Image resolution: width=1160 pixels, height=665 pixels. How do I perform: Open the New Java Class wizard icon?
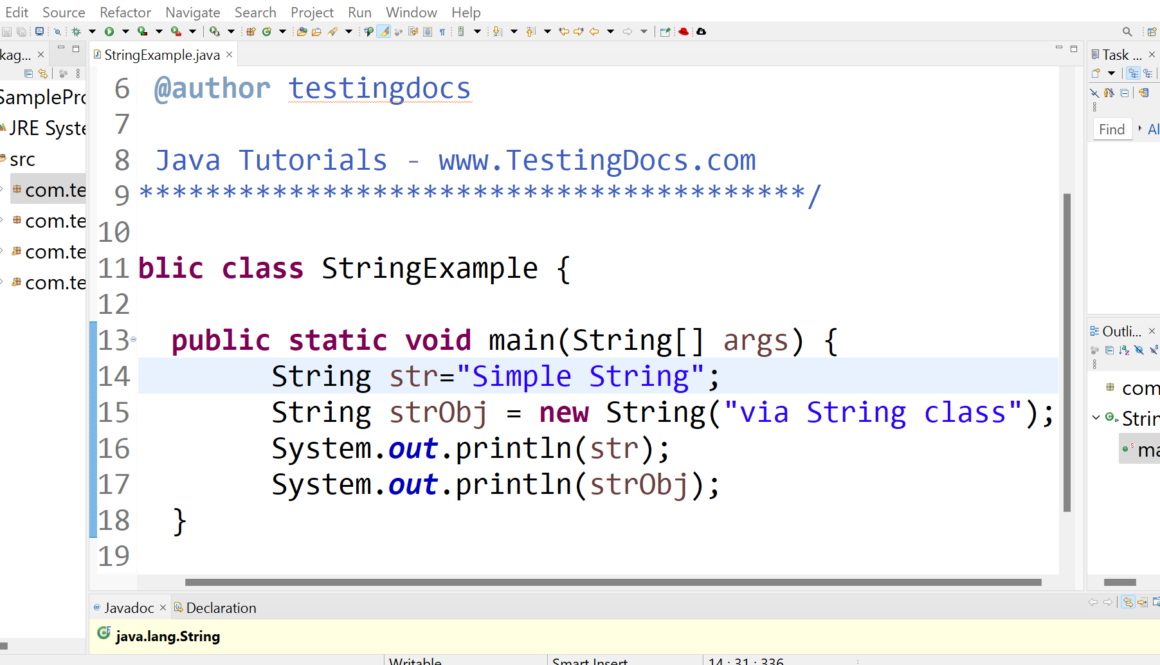click(x=266, y=32)
